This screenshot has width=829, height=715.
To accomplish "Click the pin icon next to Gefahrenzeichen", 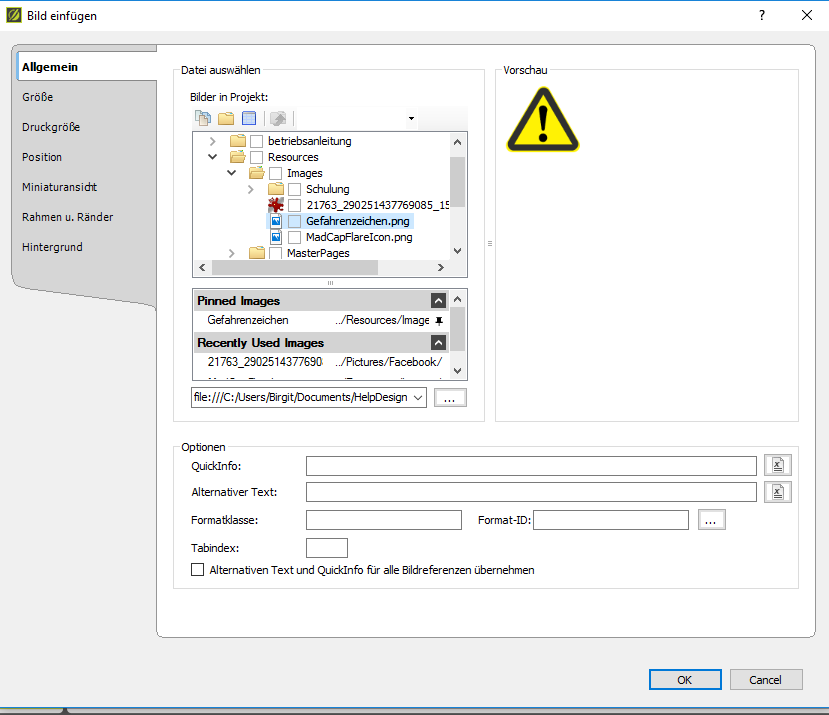I will [438, 321].
